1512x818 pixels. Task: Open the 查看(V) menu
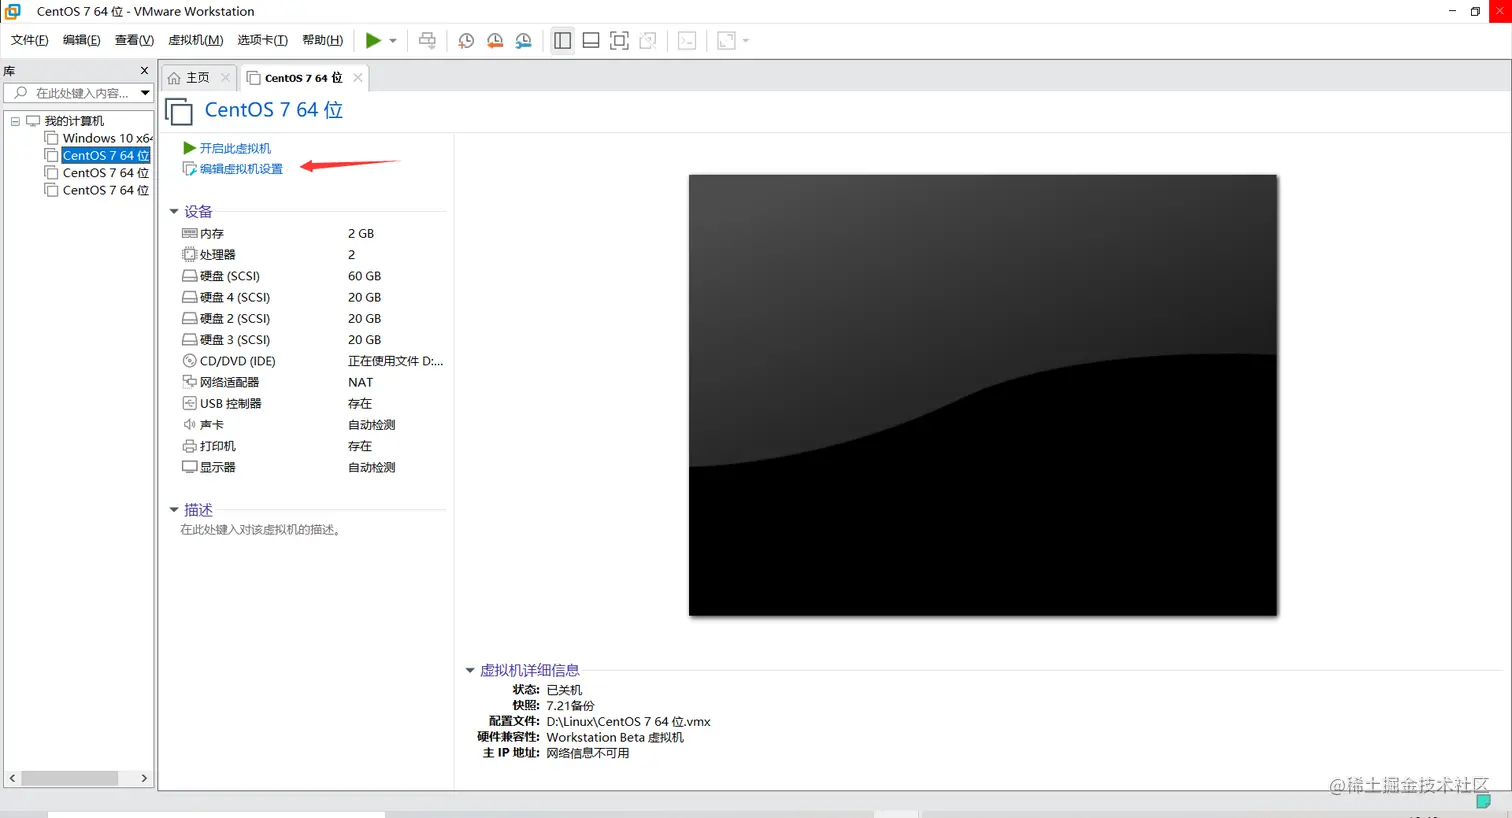click(x=134, y=40)
